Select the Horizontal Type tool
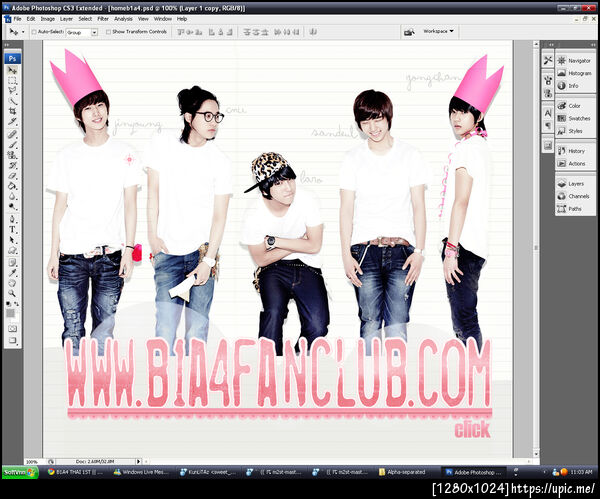This screenshot has width=600, height=499. point(13,230)
